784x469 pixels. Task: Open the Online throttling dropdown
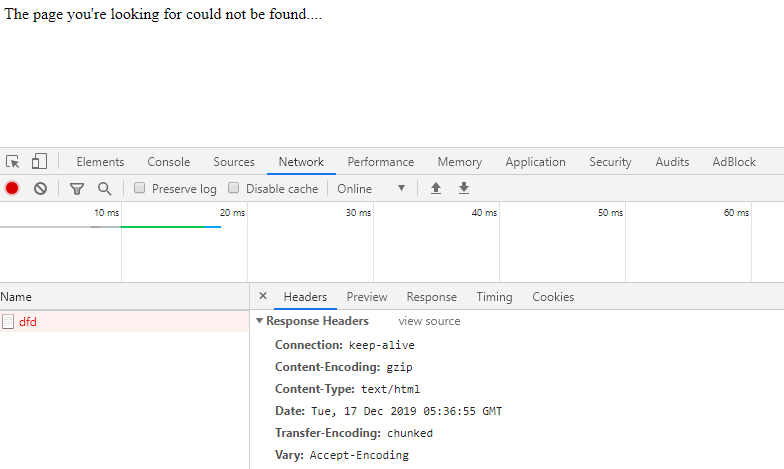(371, 188)
